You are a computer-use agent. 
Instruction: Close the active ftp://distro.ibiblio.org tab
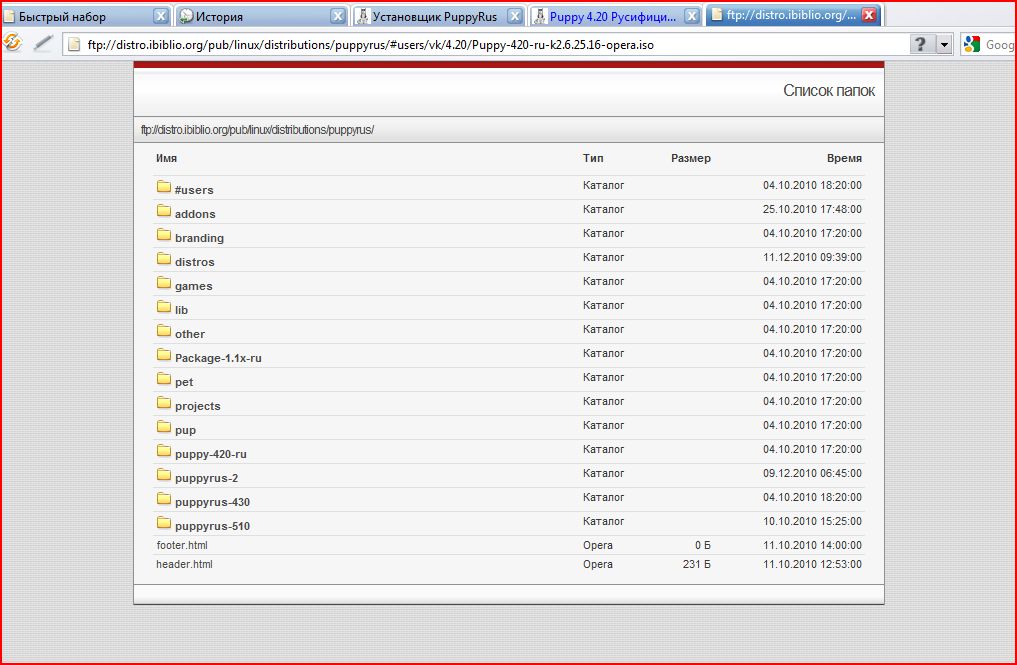coord(869,15)
